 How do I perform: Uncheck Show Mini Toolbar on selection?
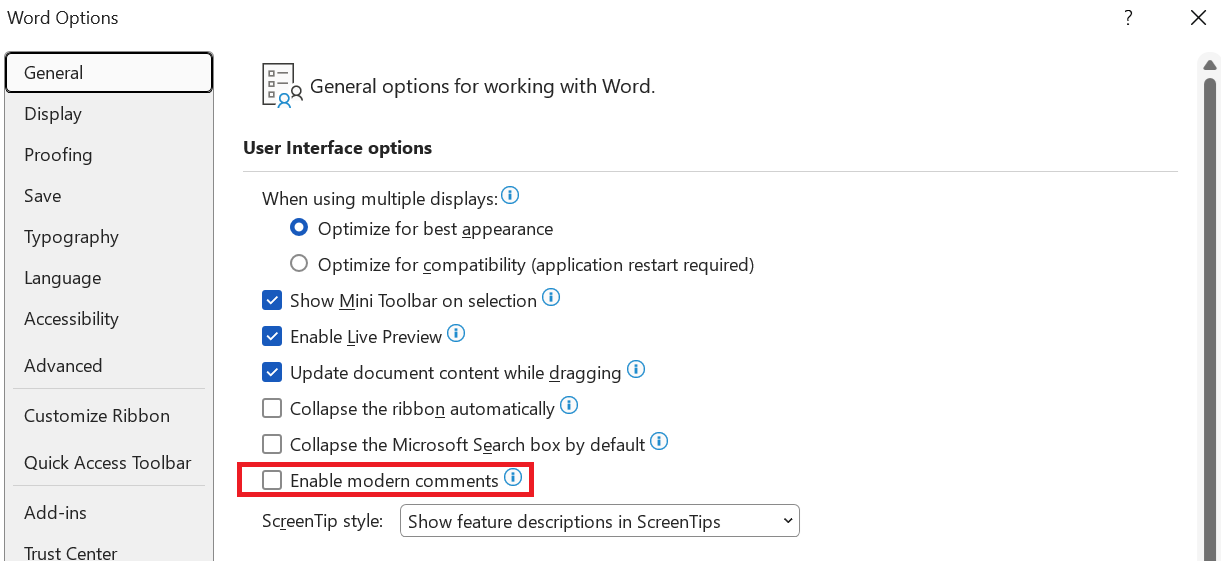point(272,300)
